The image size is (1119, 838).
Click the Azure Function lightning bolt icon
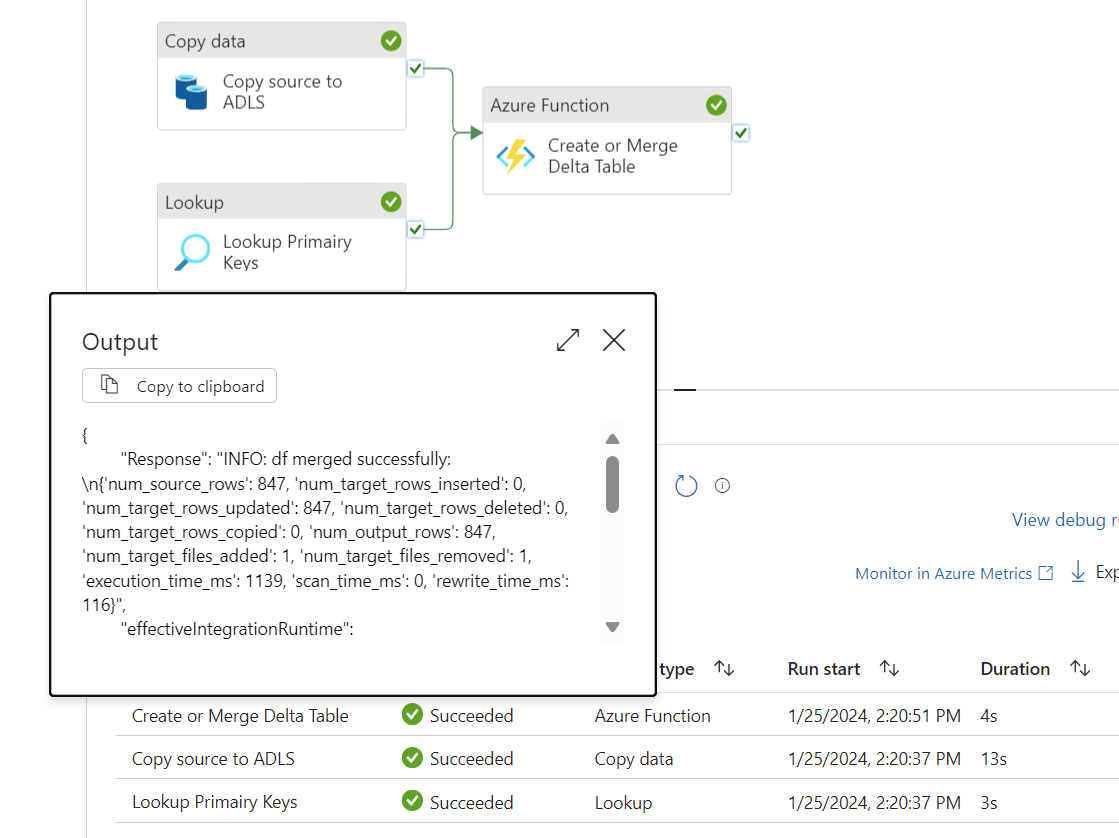pos(515,156)
